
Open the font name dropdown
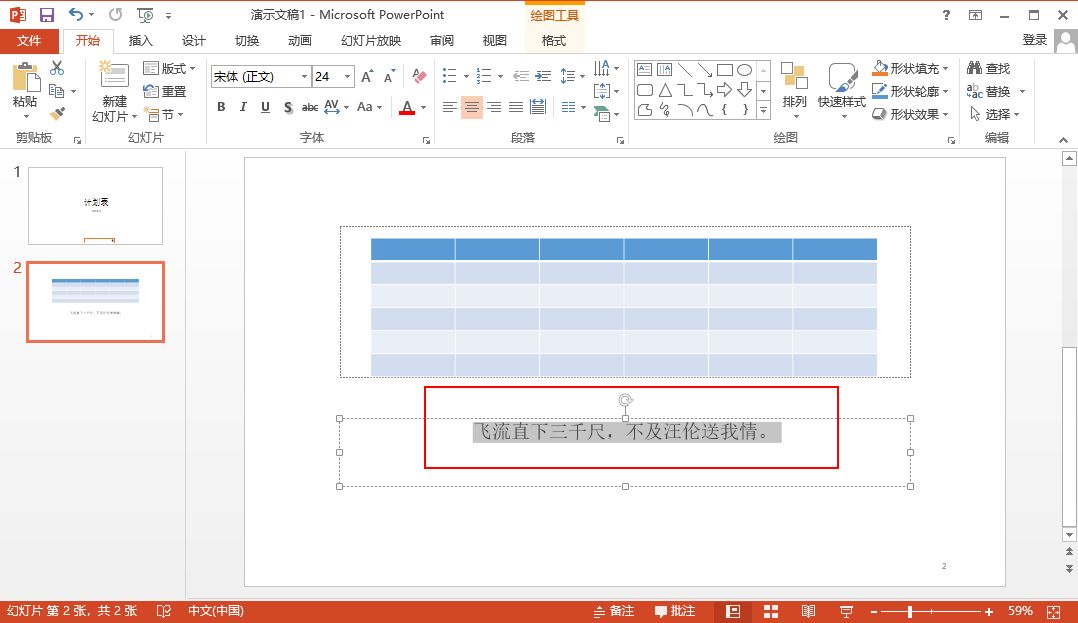303,77
